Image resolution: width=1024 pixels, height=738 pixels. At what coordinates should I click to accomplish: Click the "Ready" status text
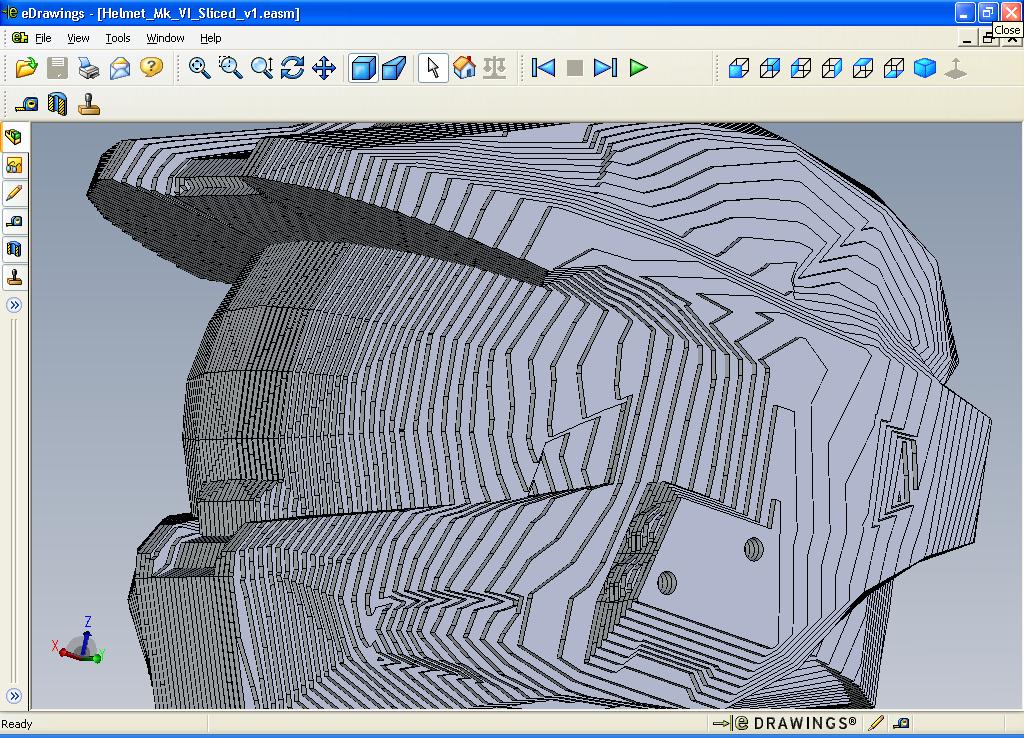[16, 724]
